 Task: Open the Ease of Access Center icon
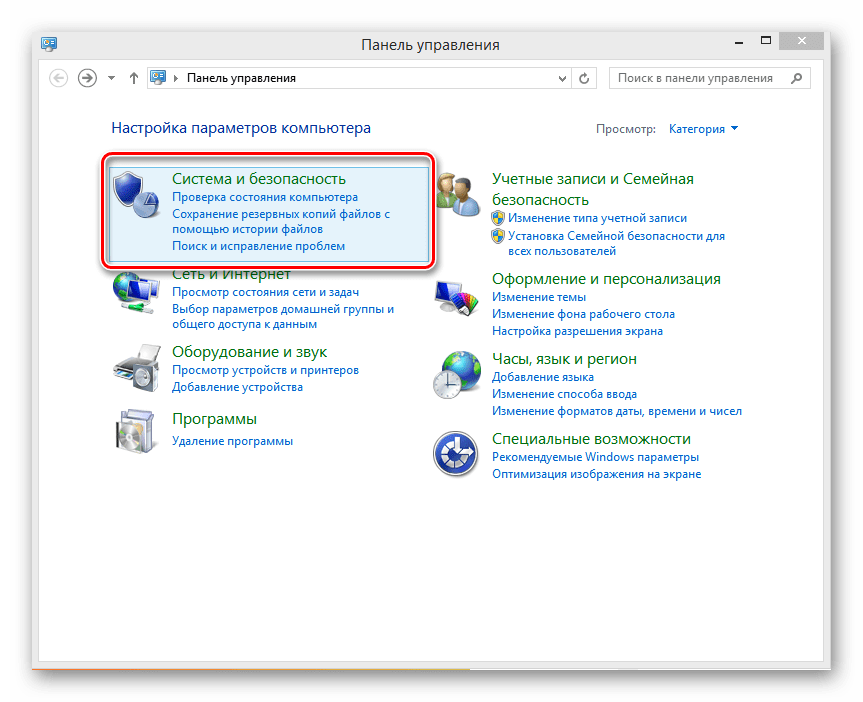(x=455, y=454)
